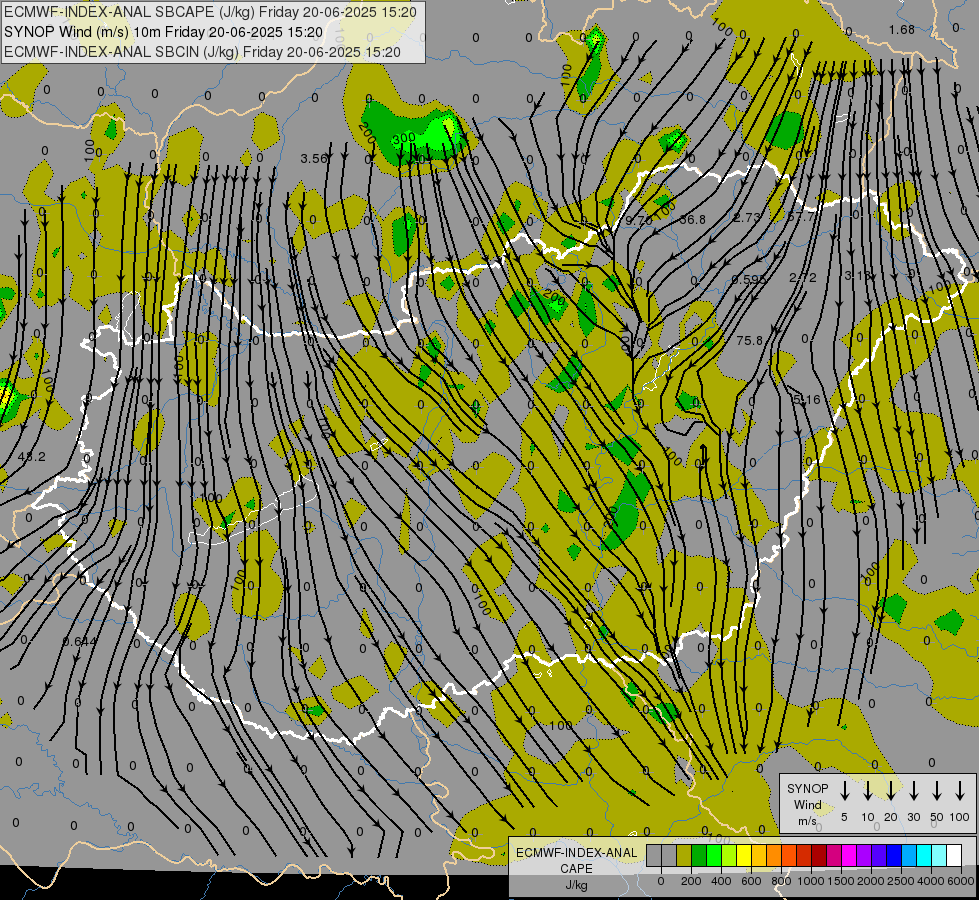Click the 30 m/s wind arrow in legend
Screen dimensions: 979x900
(913, 791)
